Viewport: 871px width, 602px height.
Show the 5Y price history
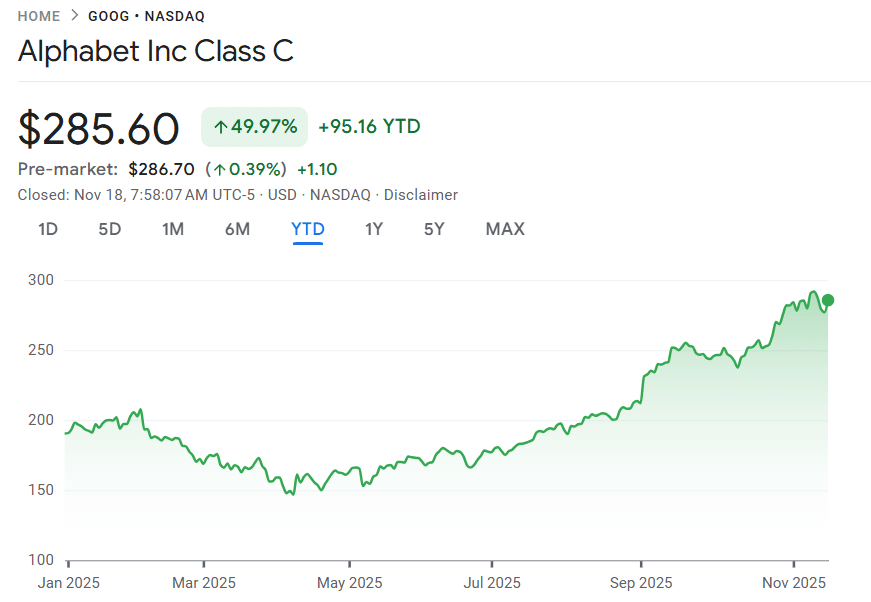433,229
